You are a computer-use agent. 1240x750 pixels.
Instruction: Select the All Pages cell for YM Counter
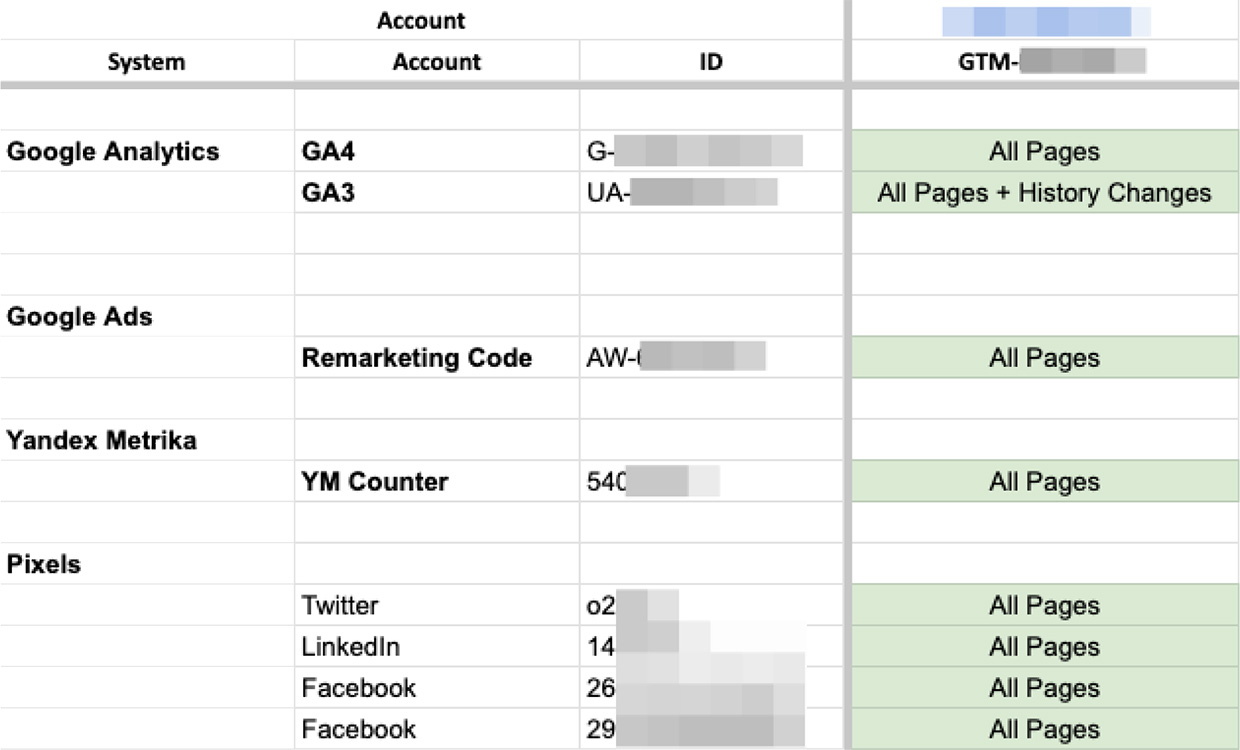click(x=1044, y=482)
